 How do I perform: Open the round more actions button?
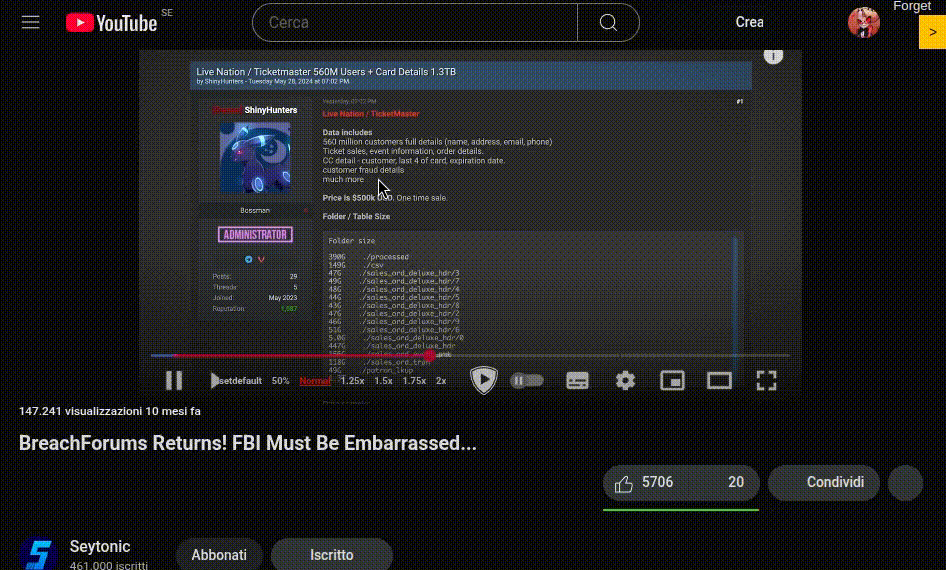(x=905, y=483)
